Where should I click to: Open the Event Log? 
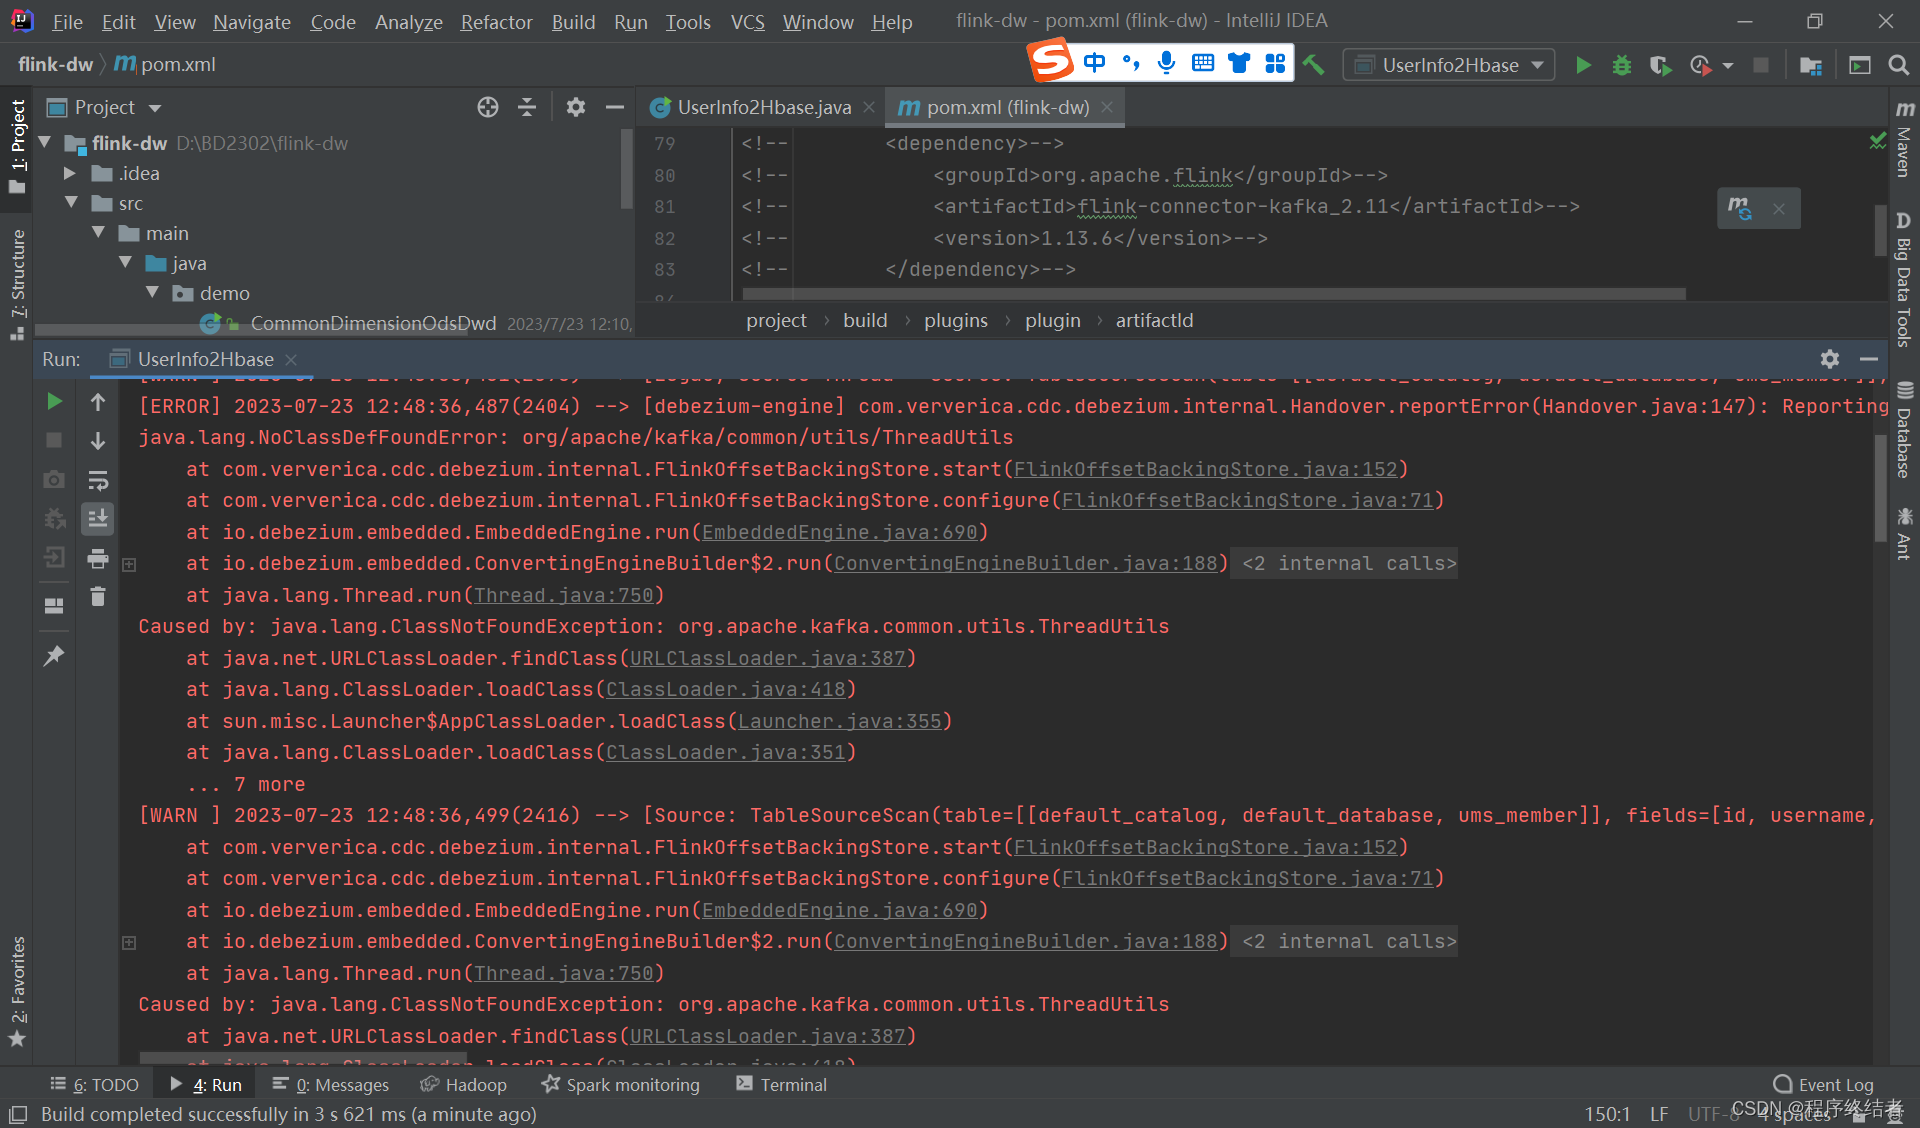point(1823,1084)
